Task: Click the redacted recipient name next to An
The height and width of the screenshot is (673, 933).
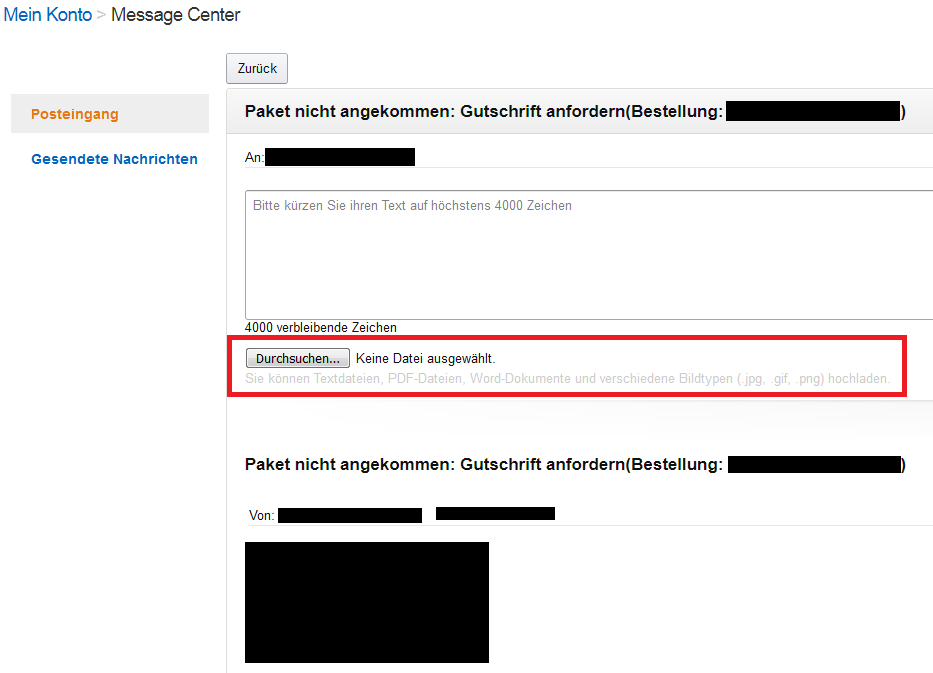Action: (x=348, y=157)
